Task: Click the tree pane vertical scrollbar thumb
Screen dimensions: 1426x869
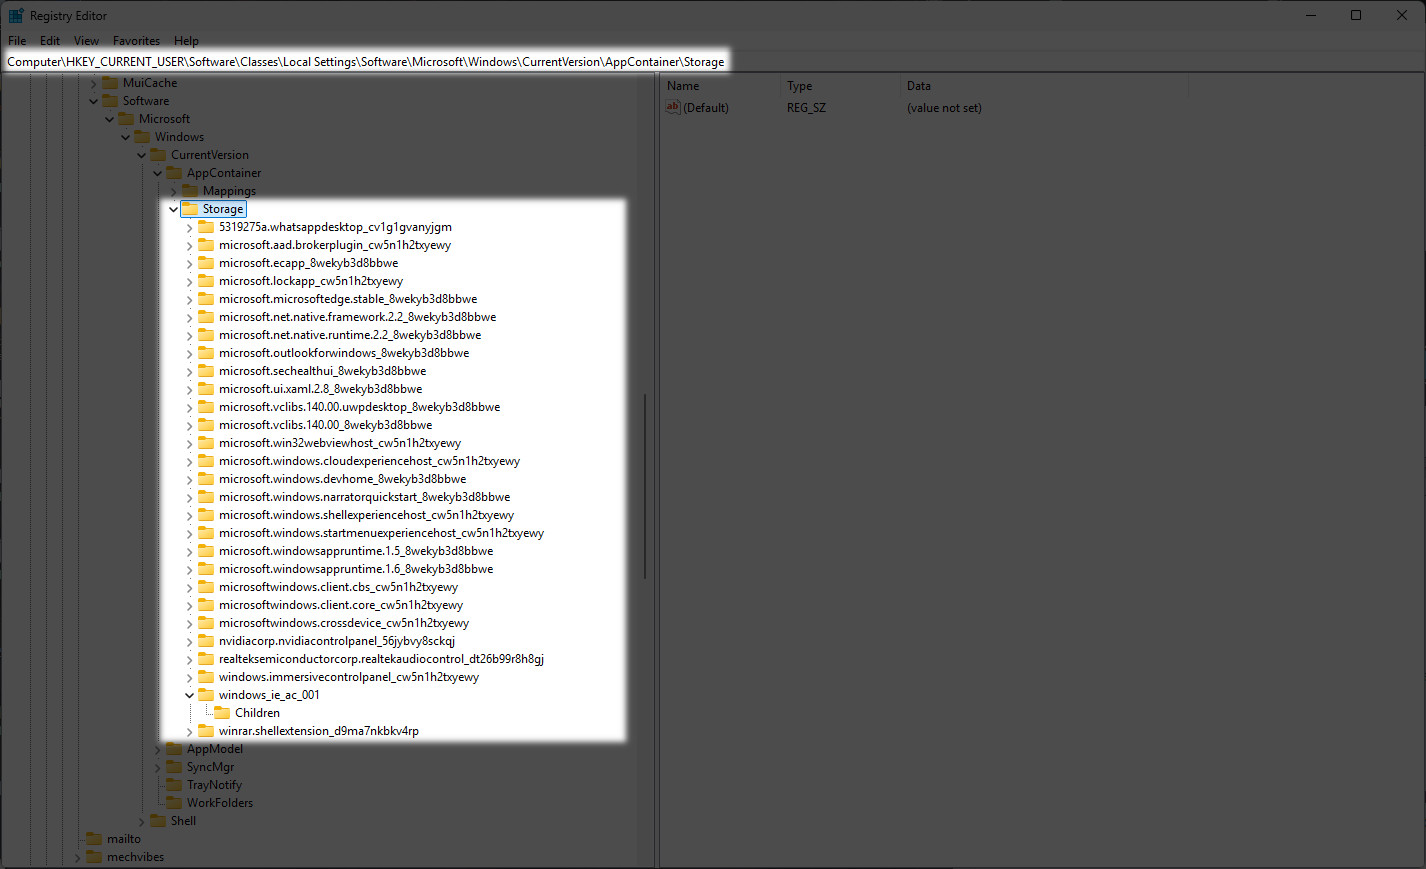Action: coord(645,486)
